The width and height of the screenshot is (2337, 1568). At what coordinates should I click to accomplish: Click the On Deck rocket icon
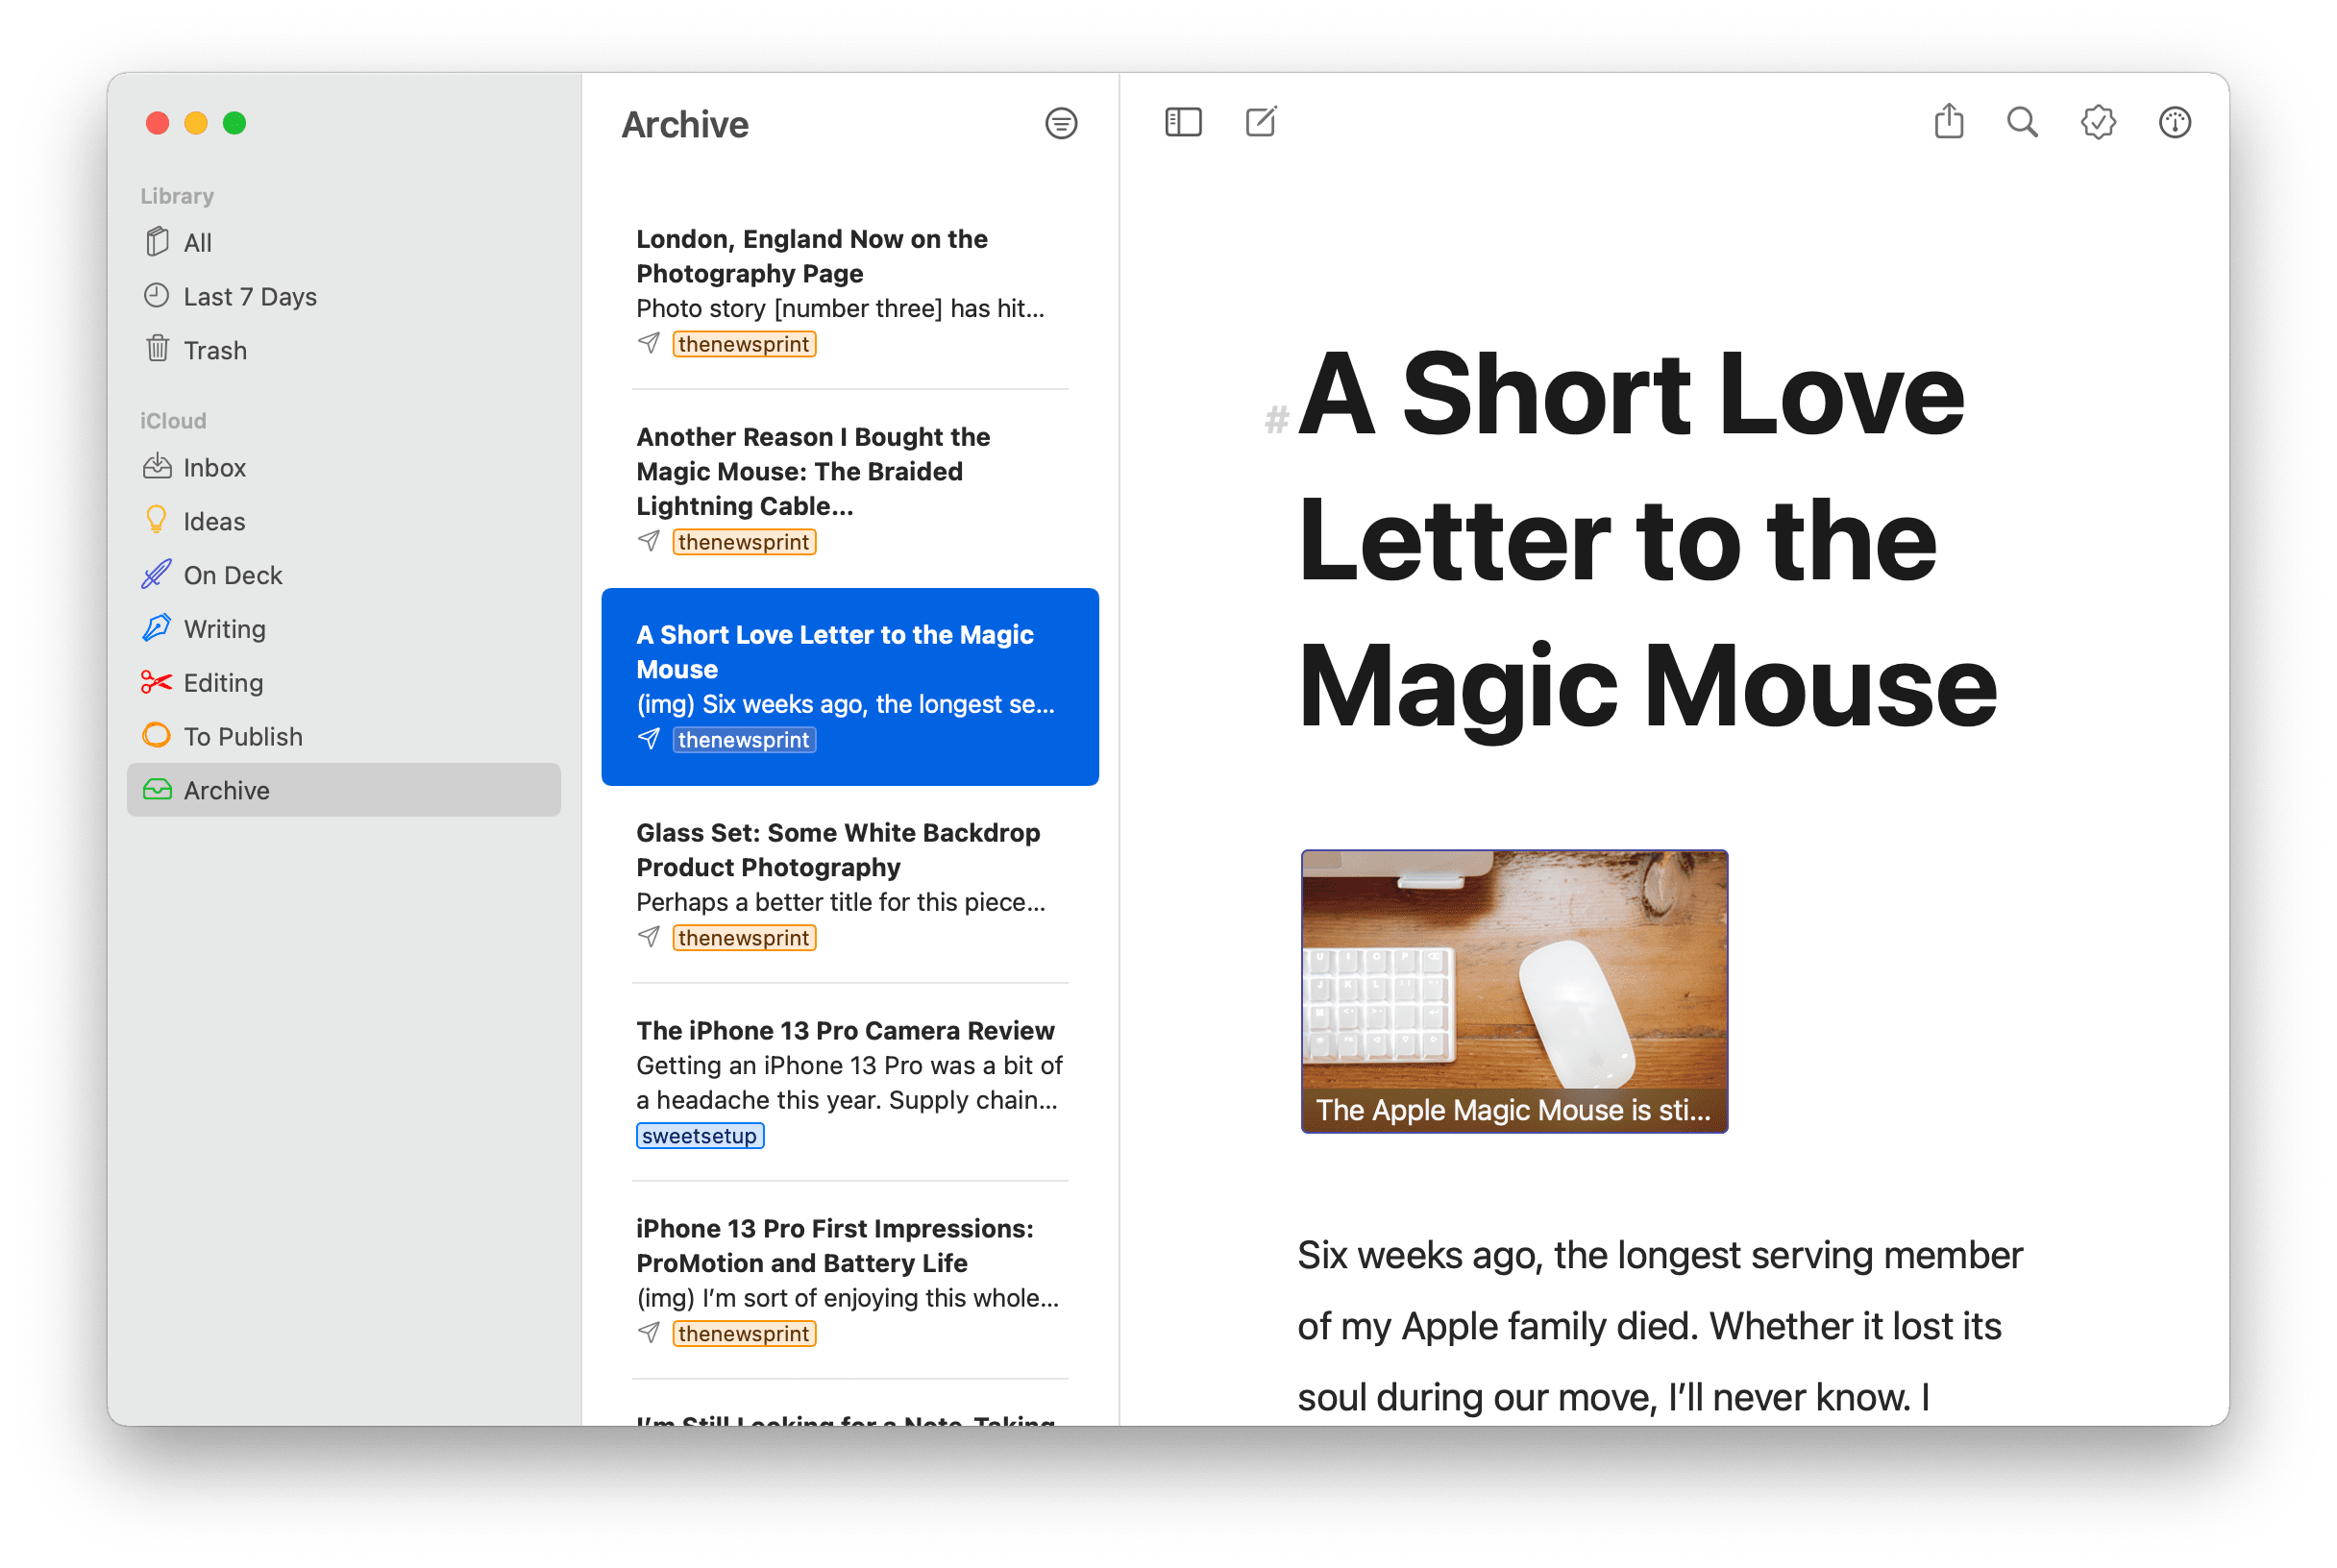click(x=157, y=575)
